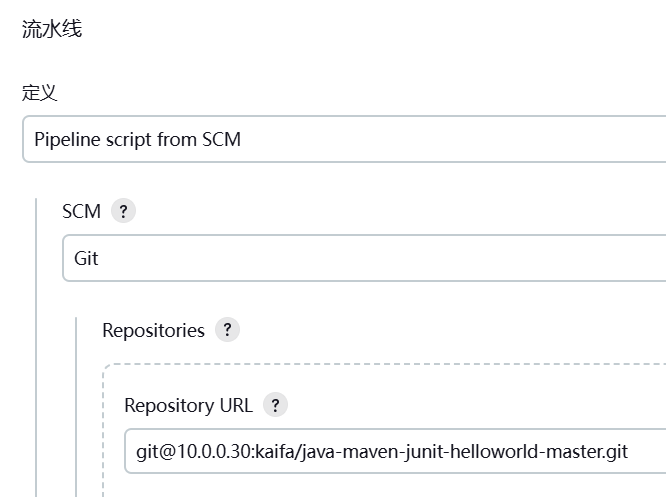Show help for the Repositories section
The image size is (666, 497).
click(227, 330)
